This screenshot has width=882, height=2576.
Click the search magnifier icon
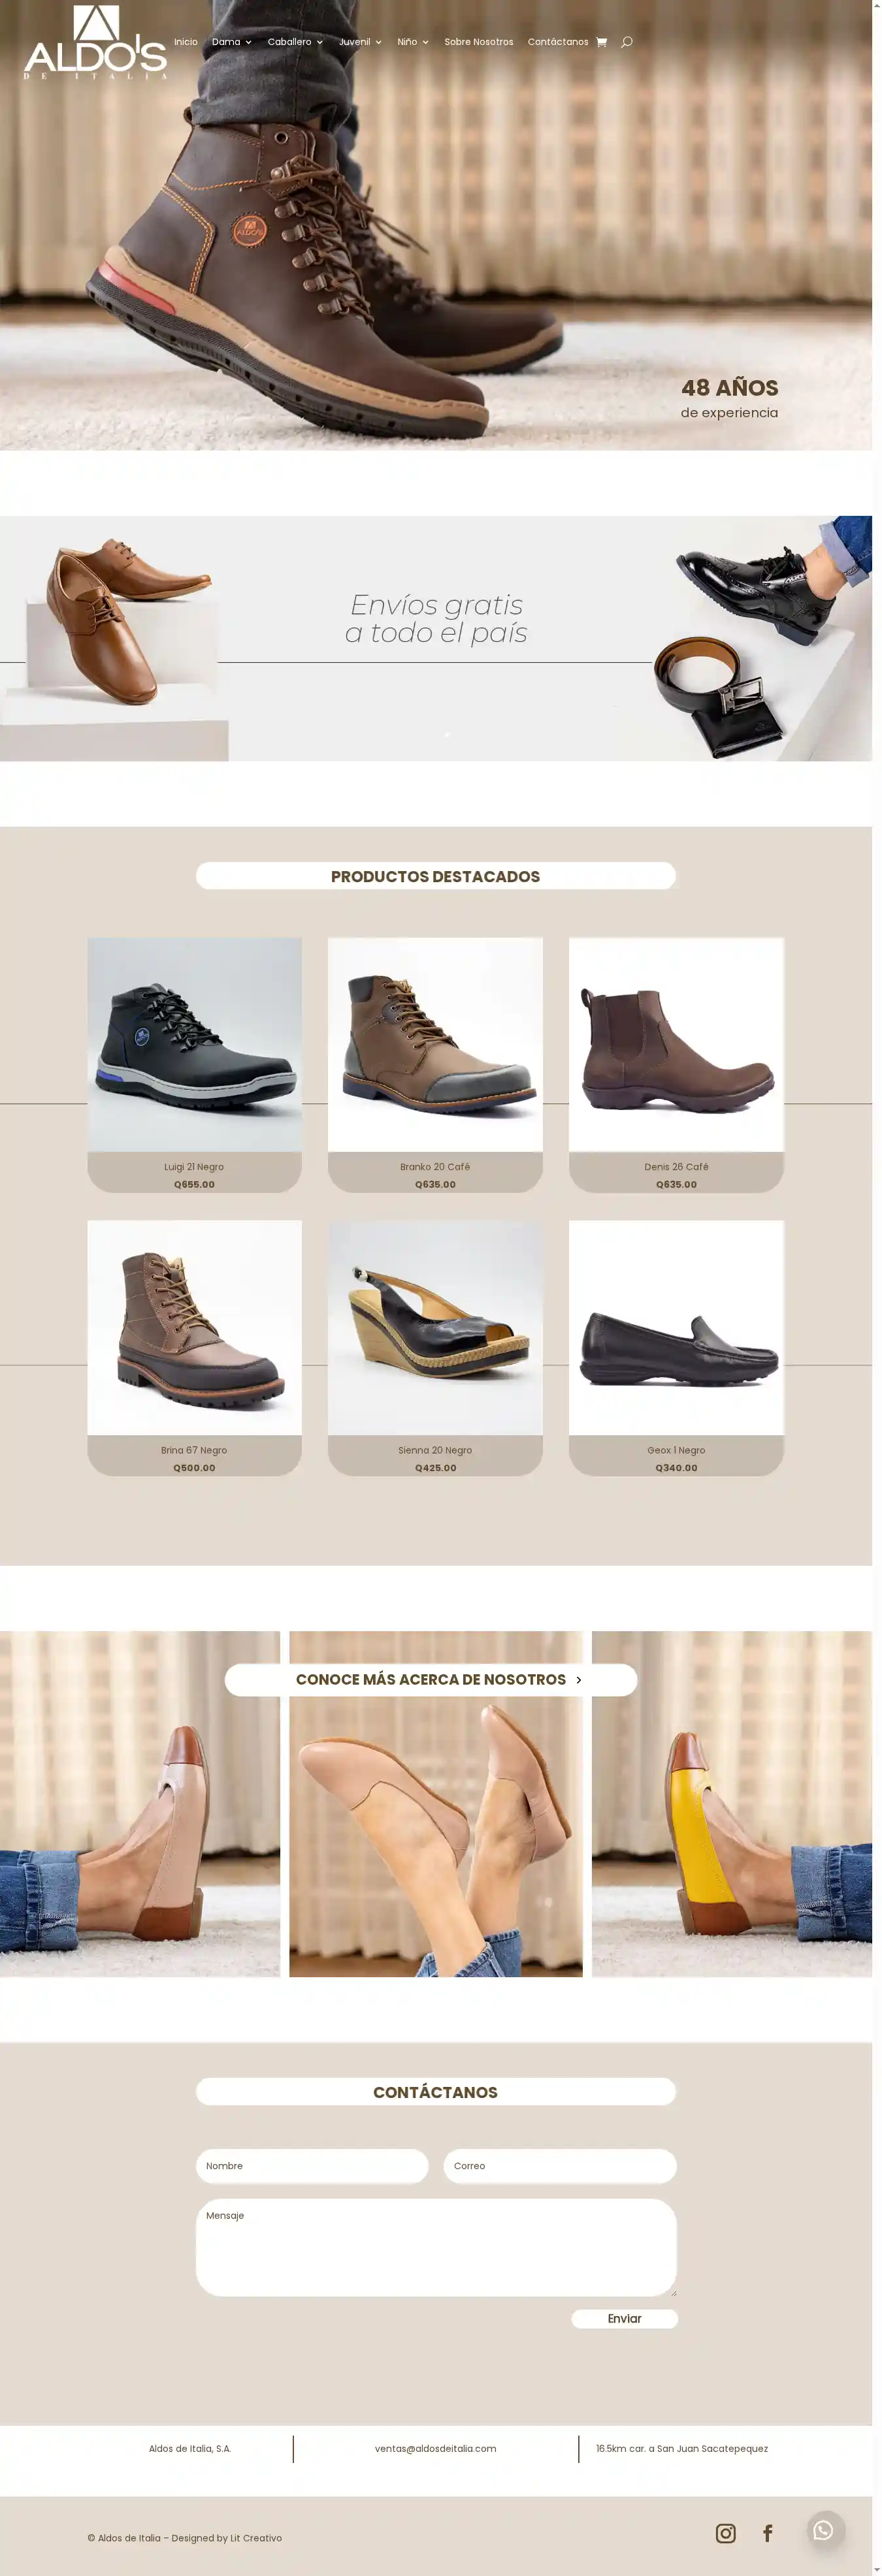627,42
